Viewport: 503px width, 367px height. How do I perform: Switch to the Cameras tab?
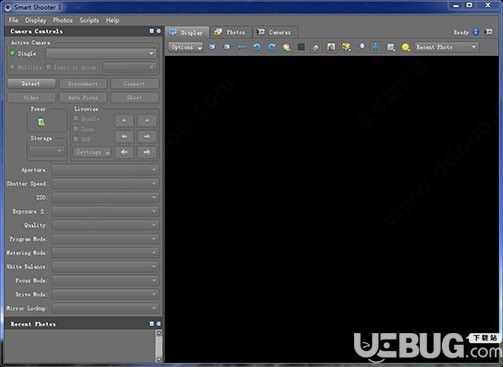(274, 32)
